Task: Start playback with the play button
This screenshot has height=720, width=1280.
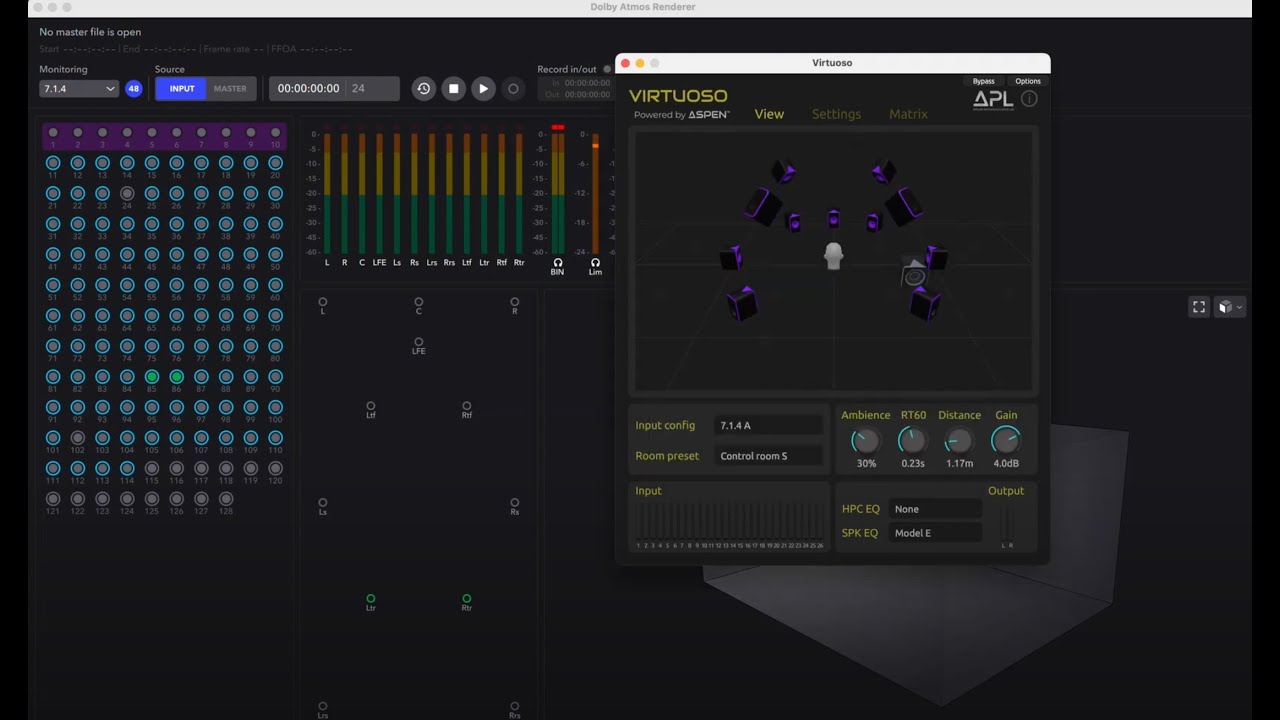Action: coord(483,89)
